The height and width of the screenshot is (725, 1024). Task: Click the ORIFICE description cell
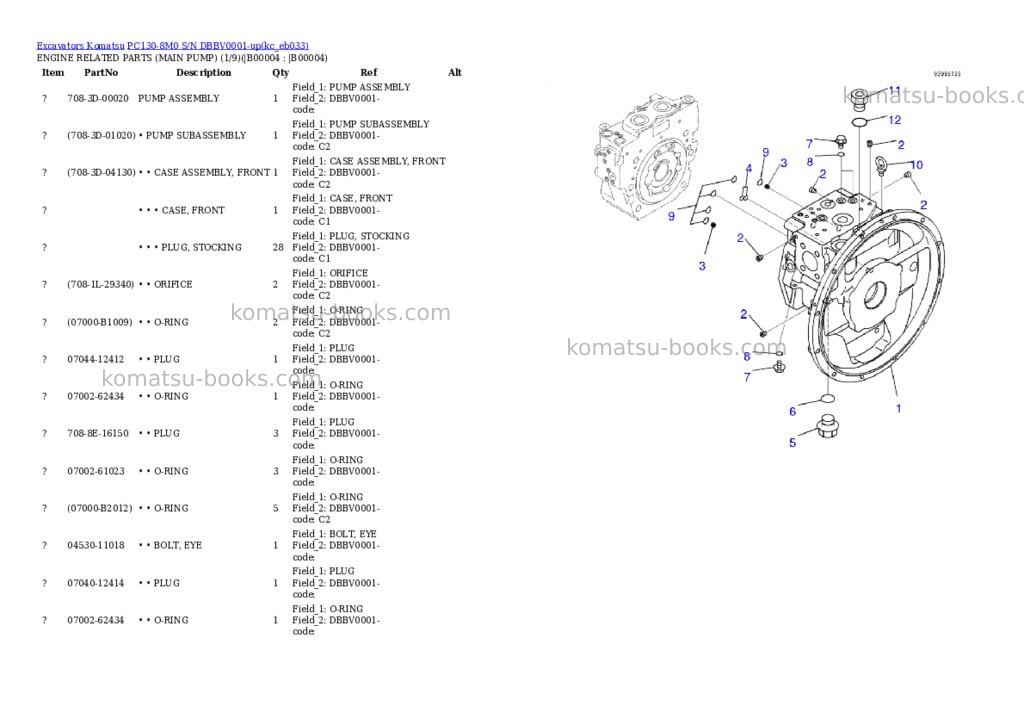click(166, 285)
